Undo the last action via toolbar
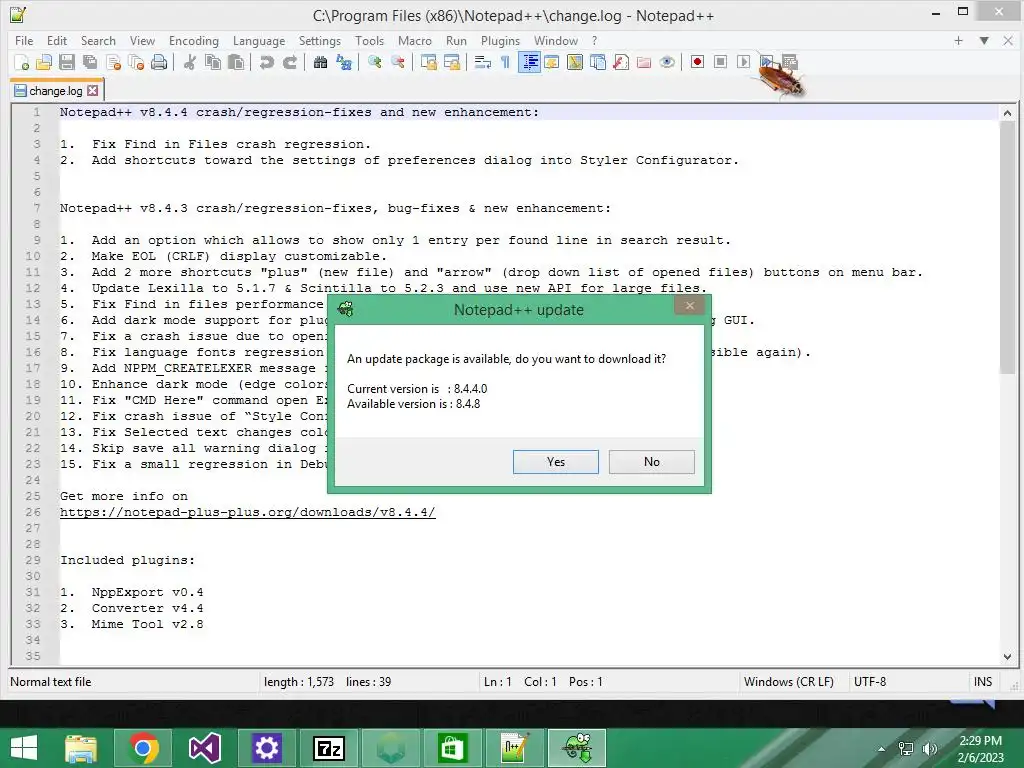The width and height of the screenshot is (1024, 768). coord(266,63)
